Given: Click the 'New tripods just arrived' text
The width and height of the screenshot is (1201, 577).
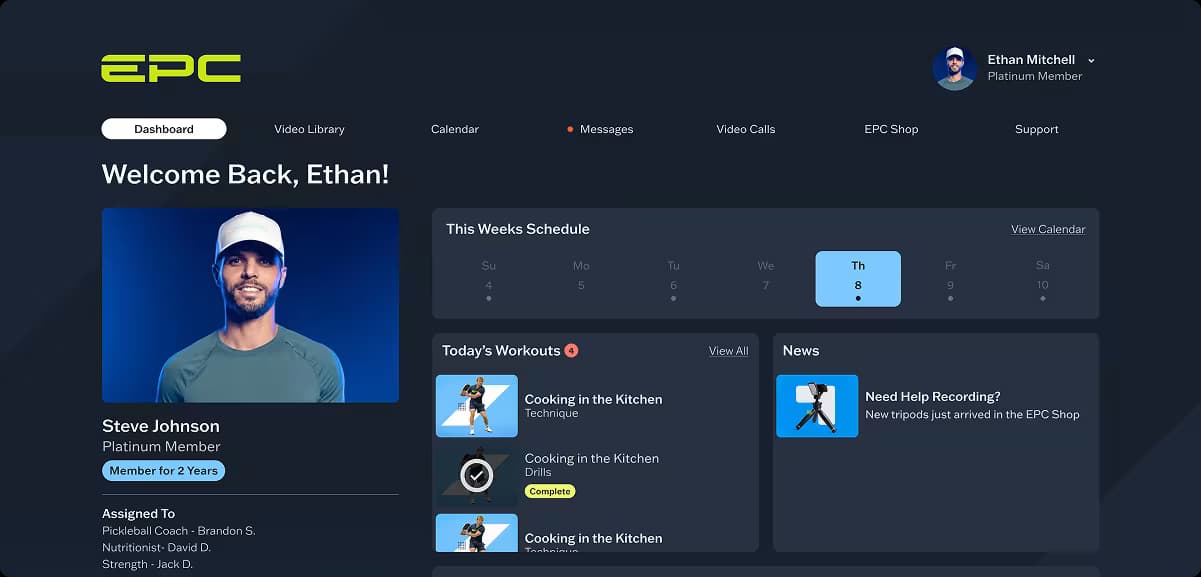Looking at the screenshot, I should 972,414.
